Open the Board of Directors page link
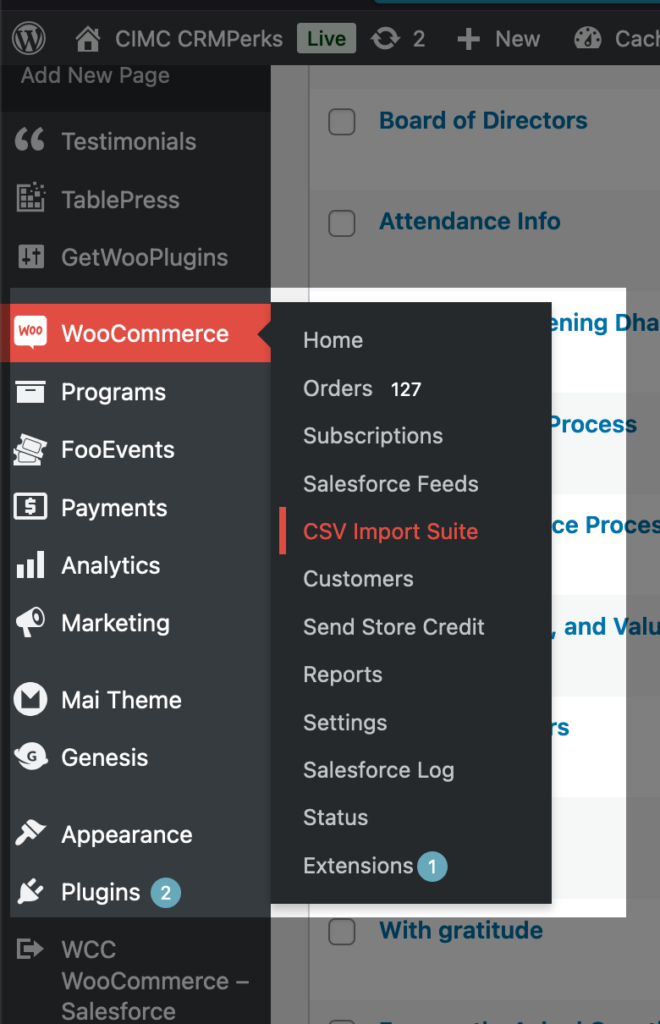Viewport: 660px width, 1024px height. click(x=483, y=121)
